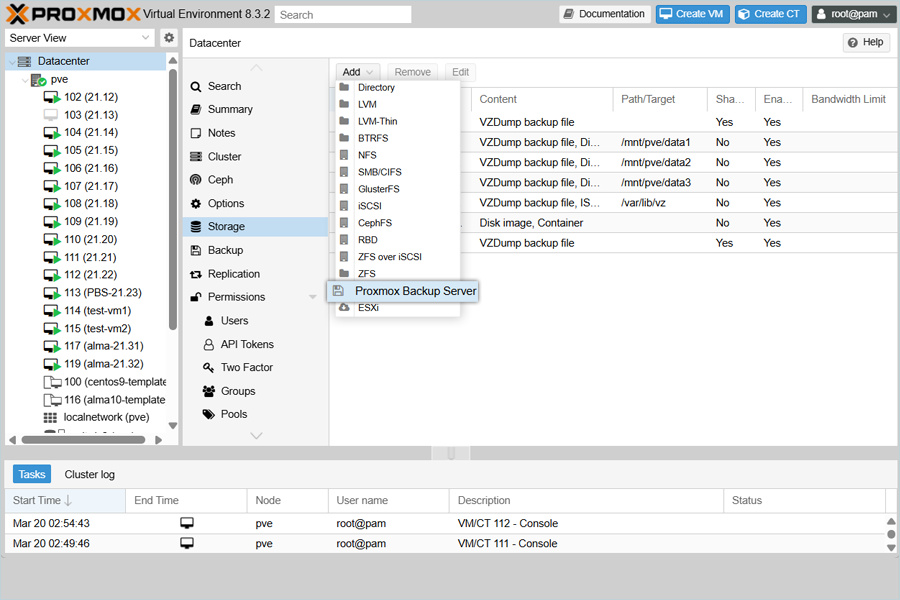Viewport: 900px width, 600px height.
Task: Choose Proxmox Backup Server from Add menu
Action: pos(415,291)
